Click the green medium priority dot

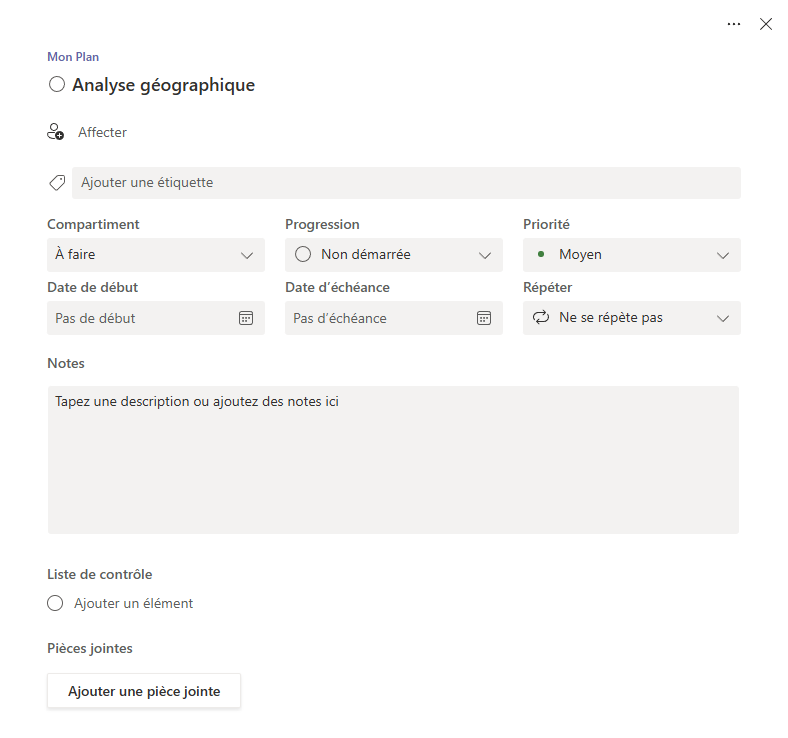tap(541, 254)
